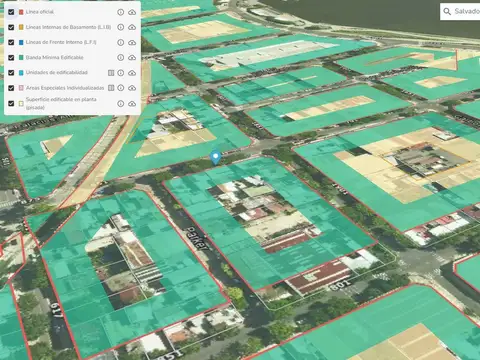Click cloud download for Areas Especiales Individualizadas
This screenshot has height=360, width=480.
pos(132,88)
